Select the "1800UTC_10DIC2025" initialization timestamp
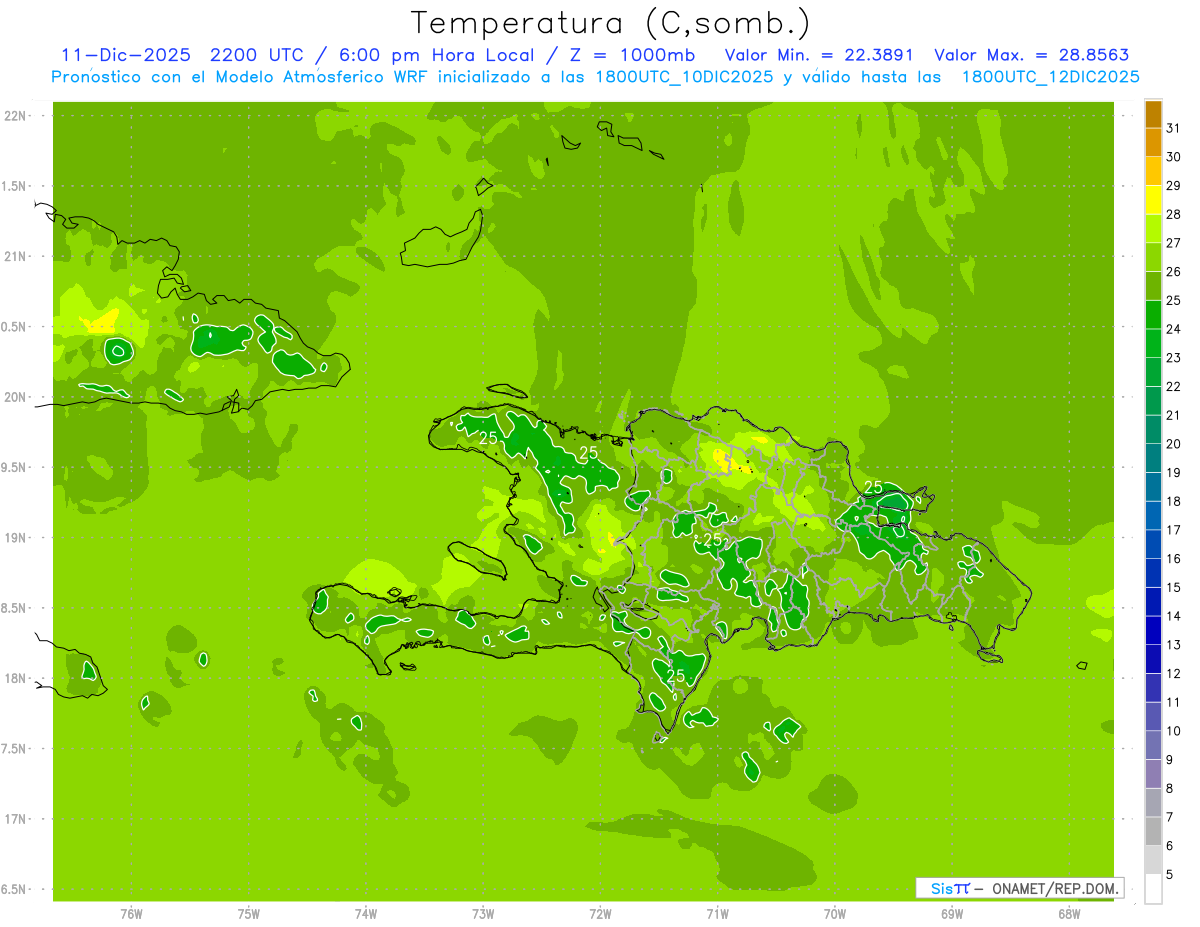 [680, 77]
